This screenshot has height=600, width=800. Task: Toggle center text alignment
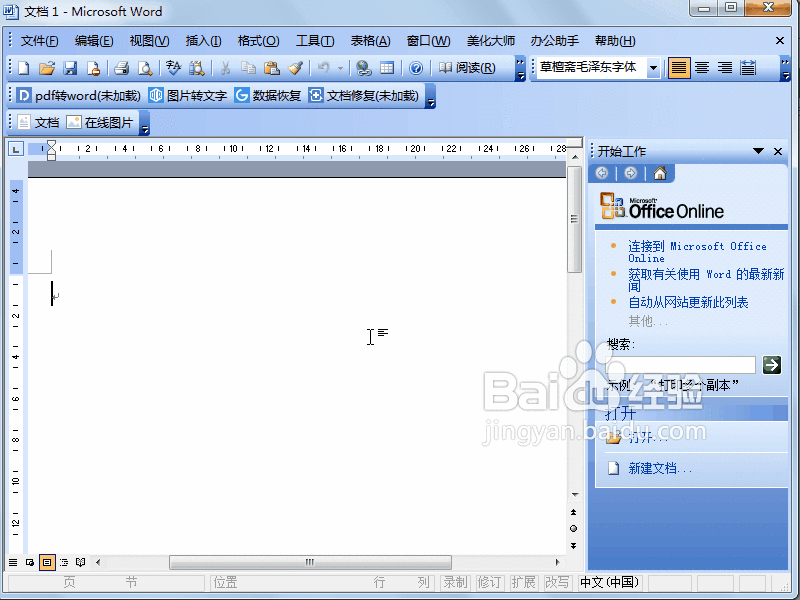pyautogui.click(x=702, y=68)
